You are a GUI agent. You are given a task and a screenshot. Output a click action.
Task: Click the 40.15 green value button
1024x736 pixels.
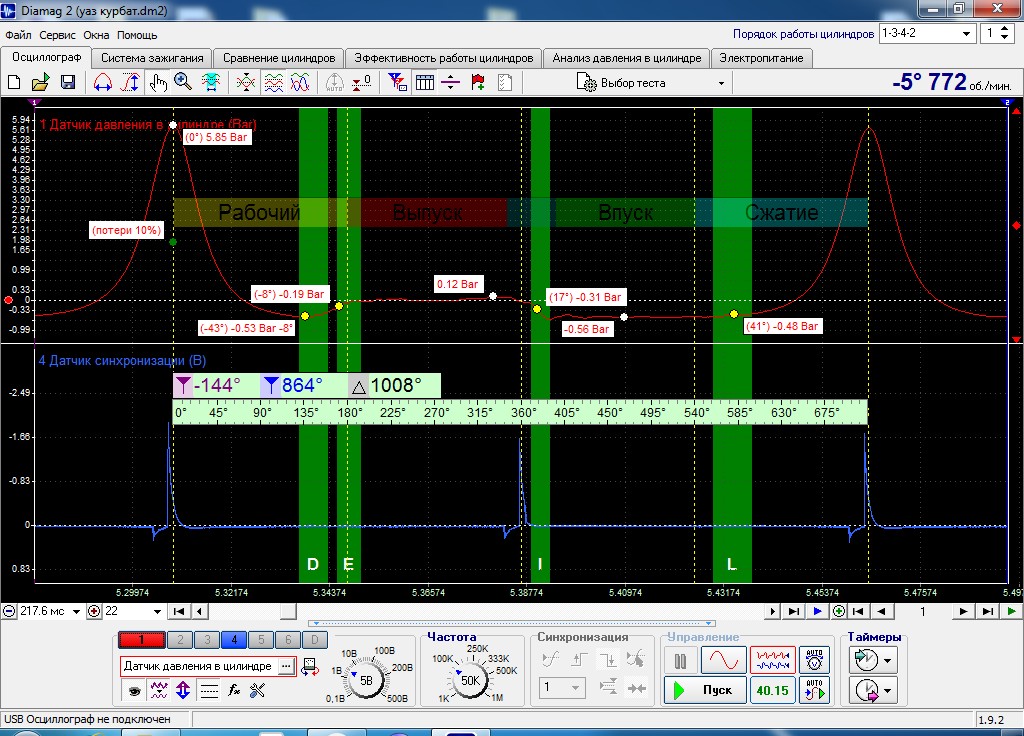point(773,690)
